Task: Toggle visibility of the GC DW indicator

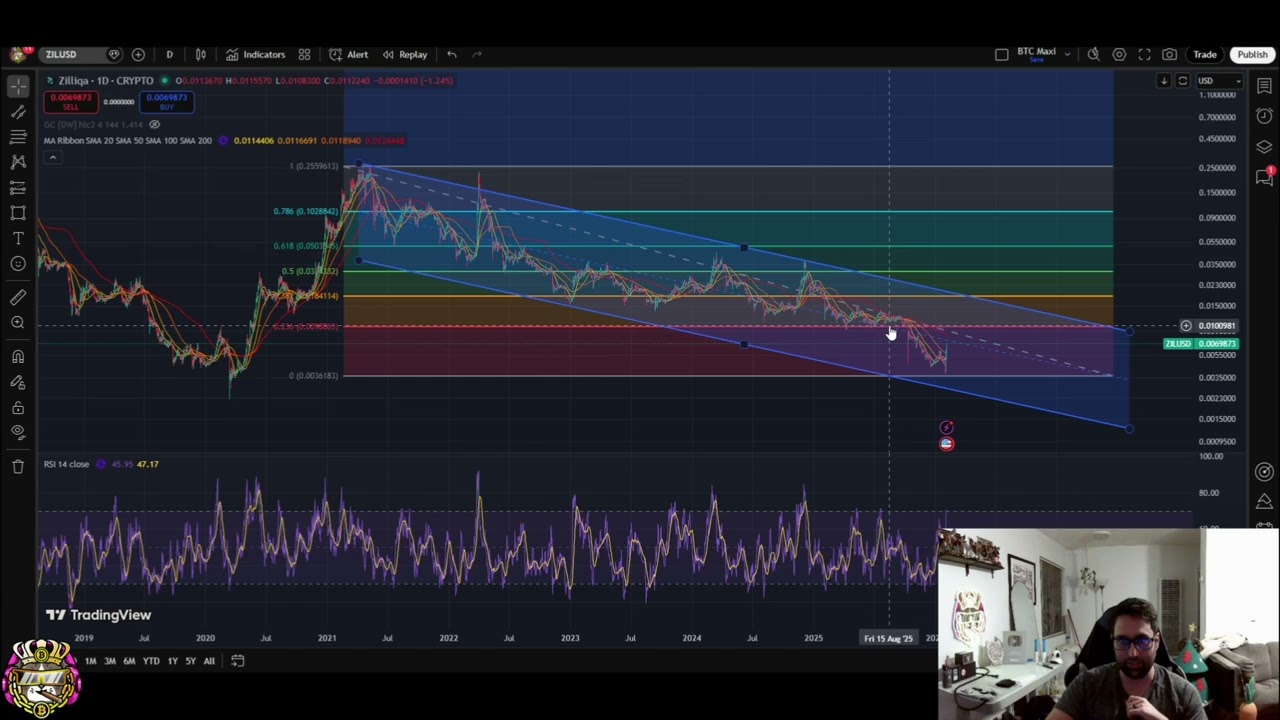Action: click(154, 124)
